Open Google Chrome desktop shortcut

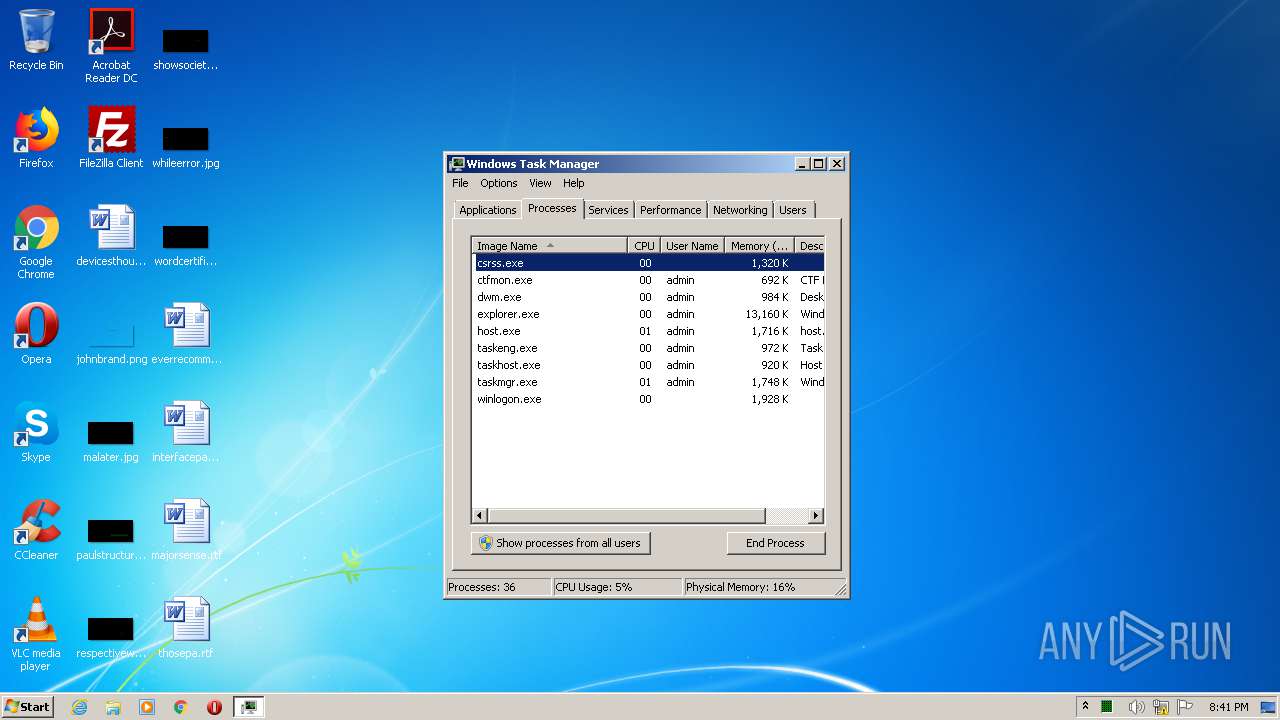tap(36, 242)
